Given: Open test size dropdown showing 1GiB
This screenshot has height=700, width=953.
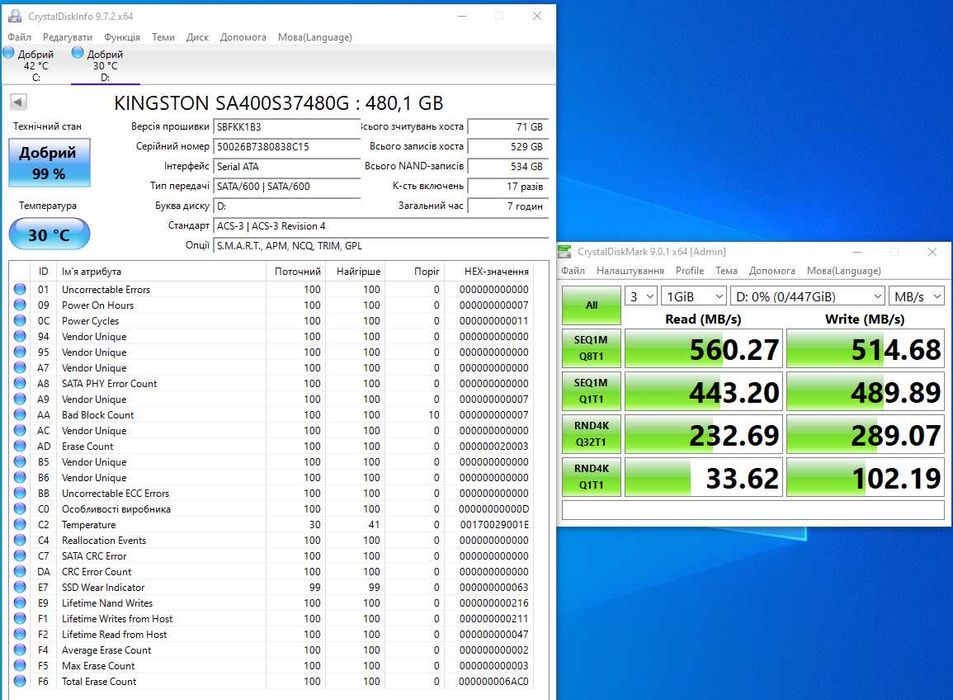Looking at the screenshot, I should pos(693,297).
